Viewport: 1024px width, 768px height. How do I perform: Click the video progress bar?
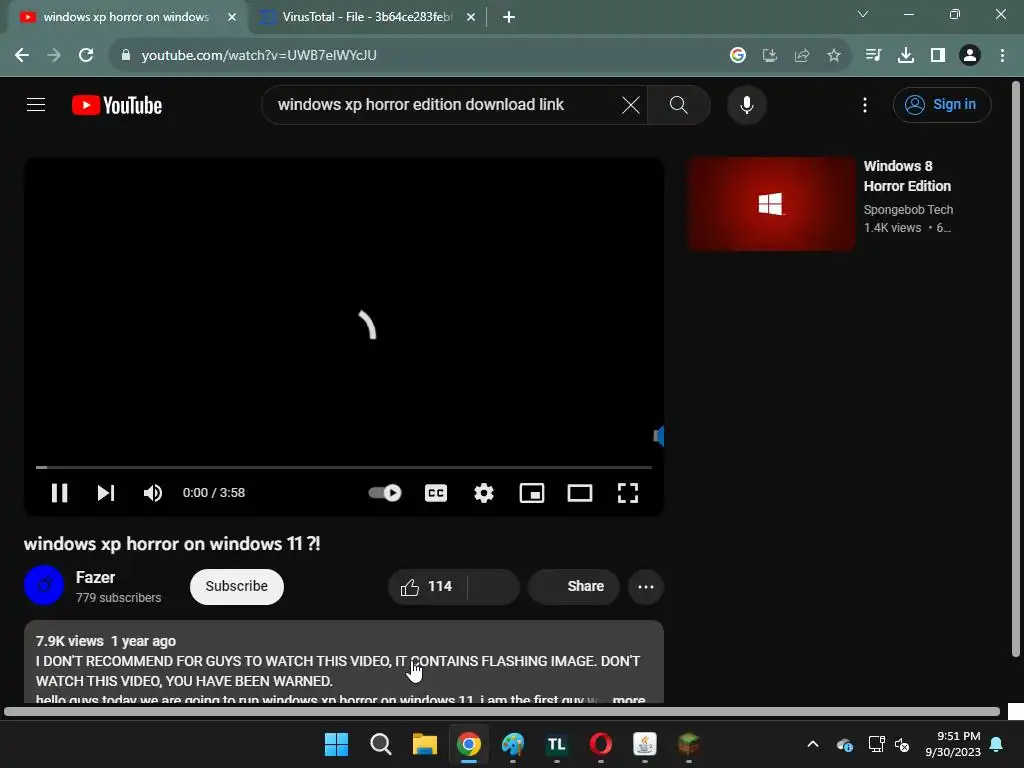click(x=344, y=467)
